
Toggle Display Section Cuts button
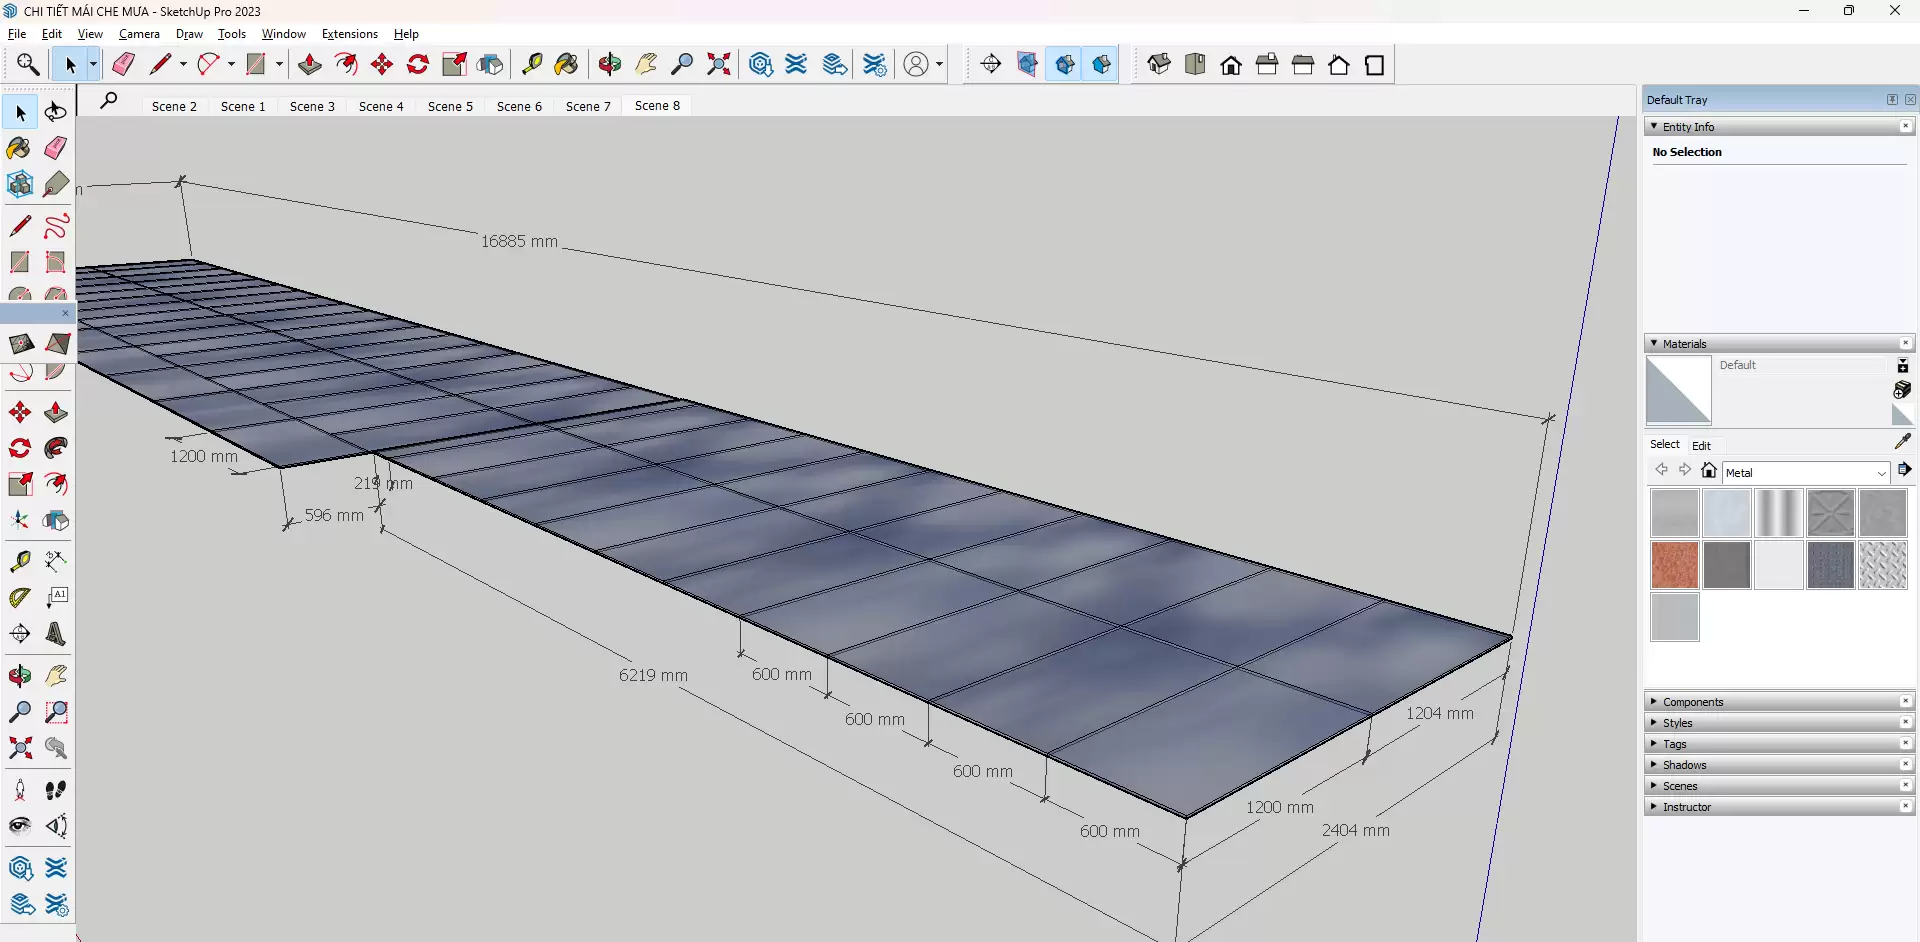coord(1065,65)
